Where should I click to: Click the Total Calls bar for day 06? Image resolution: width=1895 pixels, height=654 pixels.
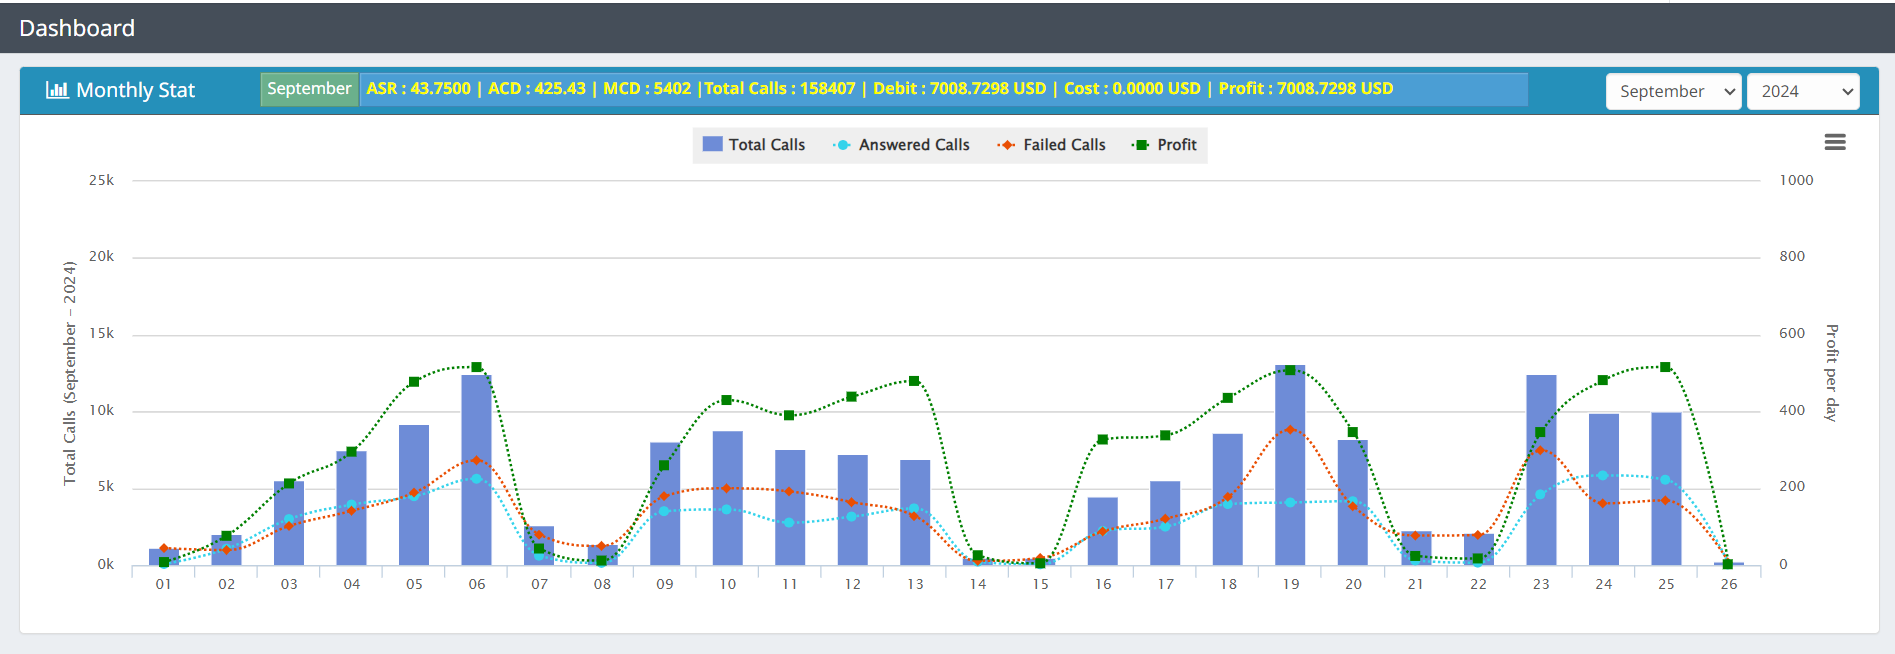tap(477, 470)
